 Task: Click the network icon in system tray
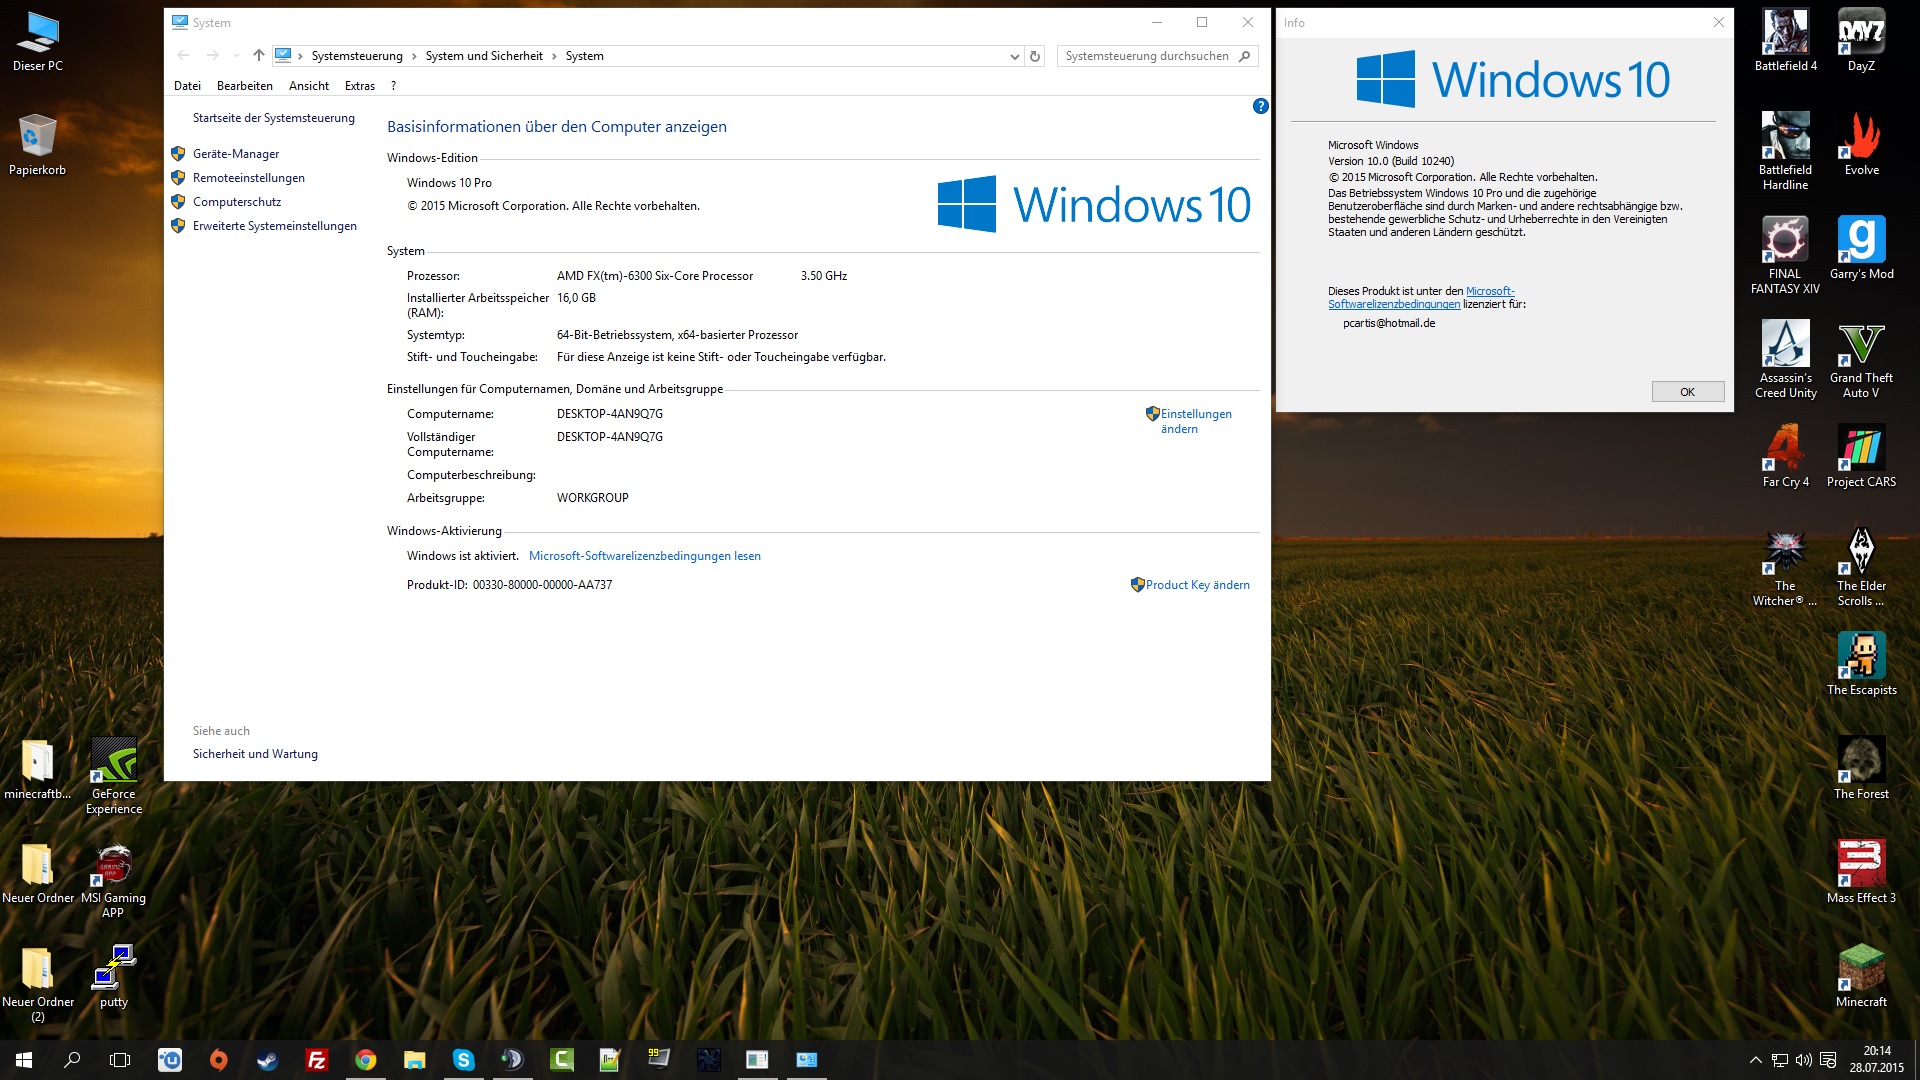tap(1780, 1060)
